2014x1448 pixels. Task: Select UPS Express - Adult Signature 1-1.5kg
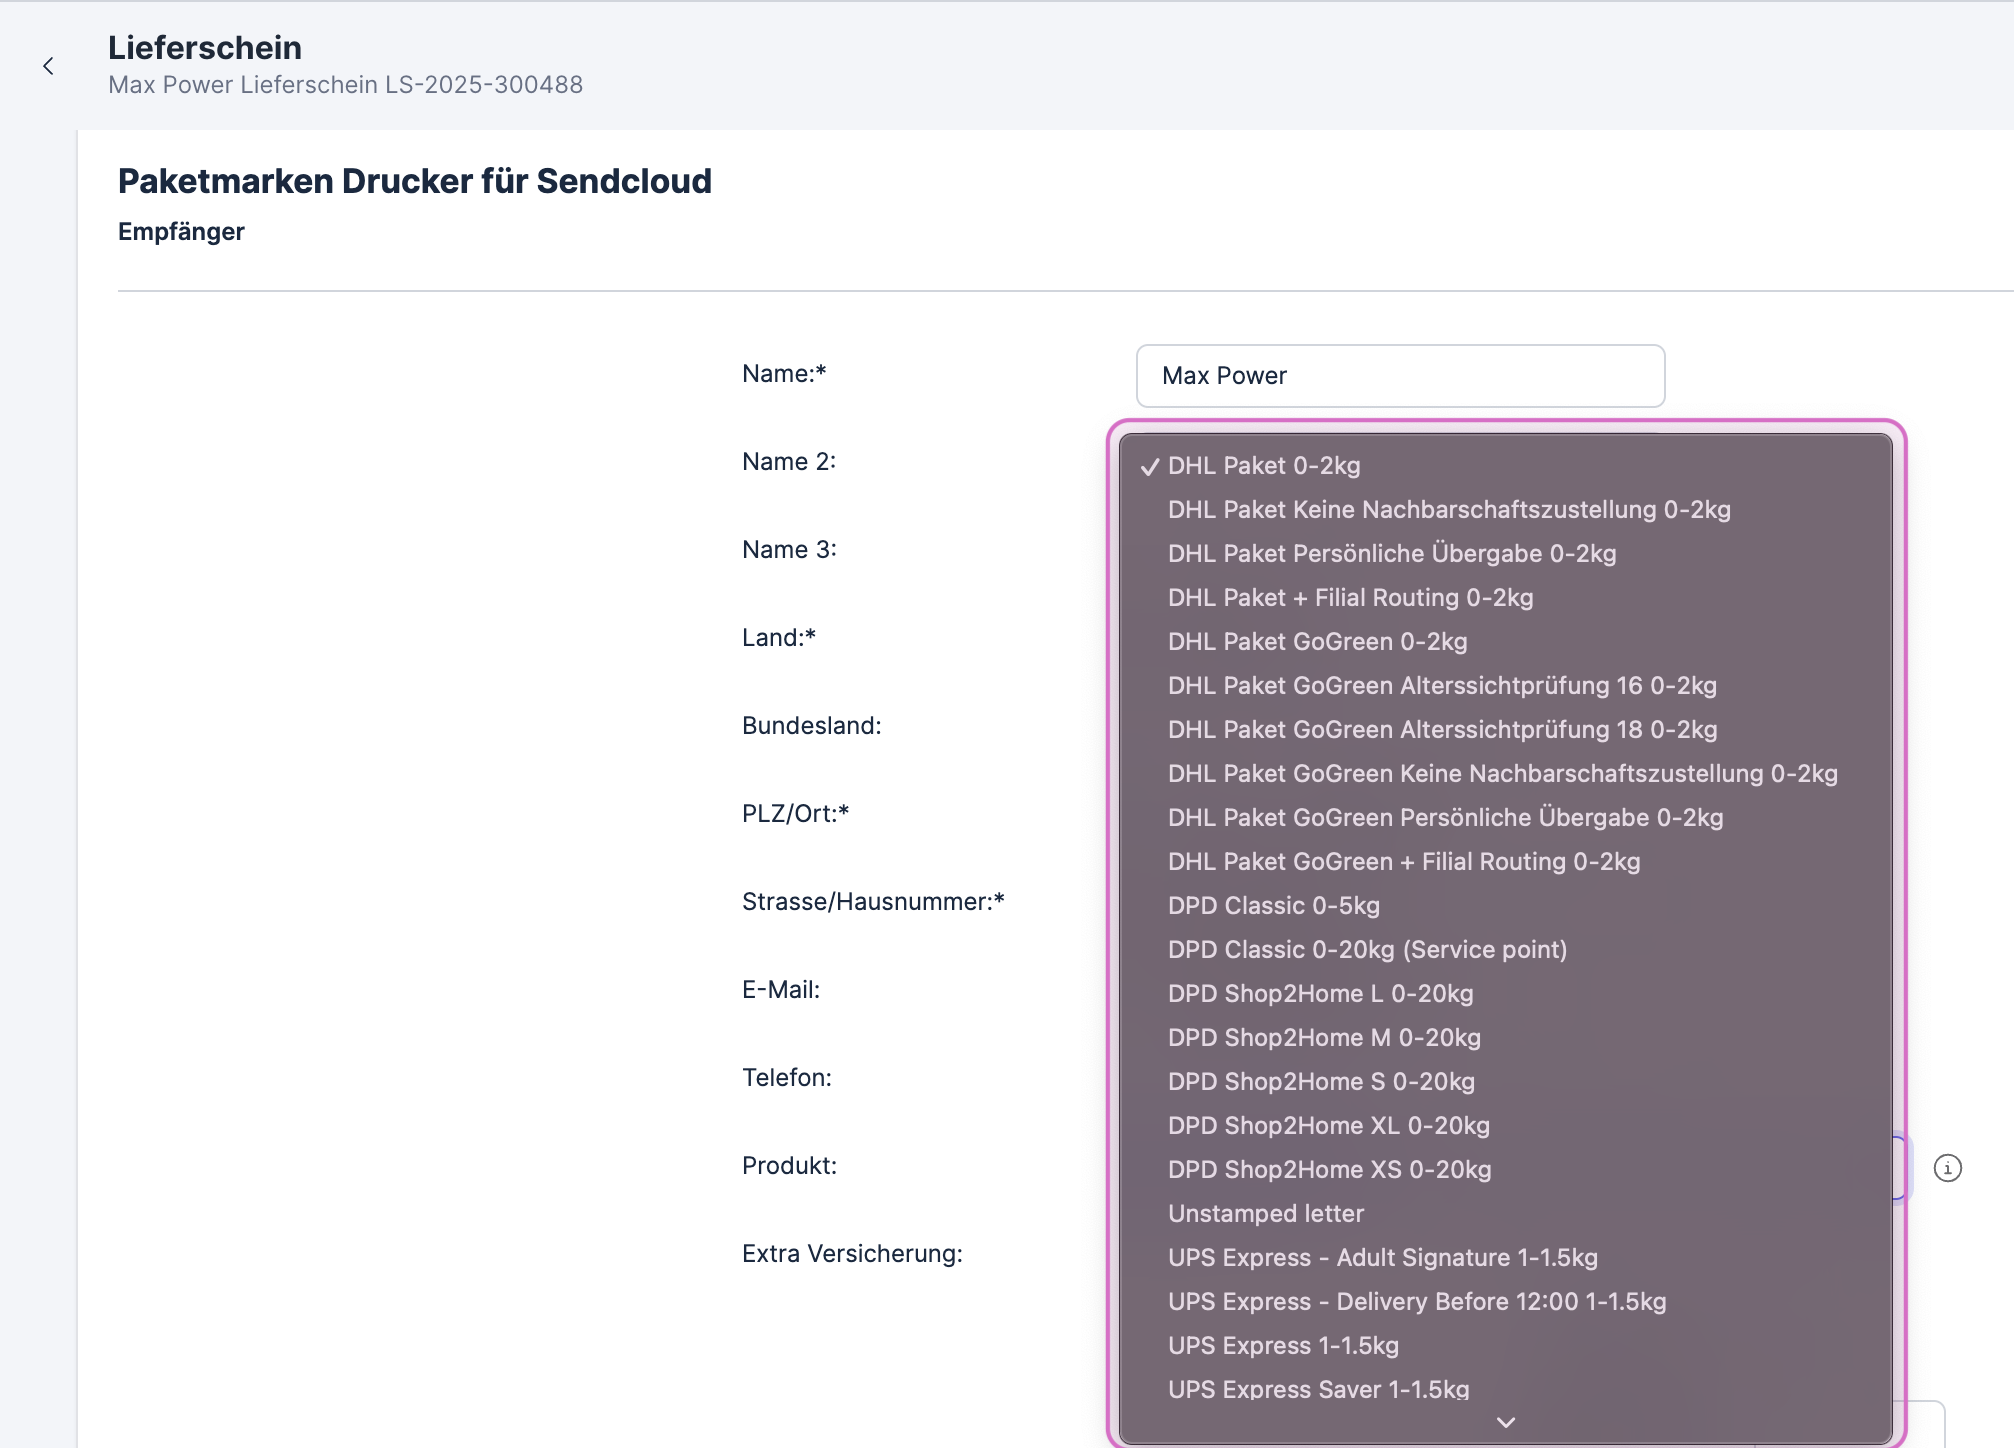(x=1383, y=1257)
